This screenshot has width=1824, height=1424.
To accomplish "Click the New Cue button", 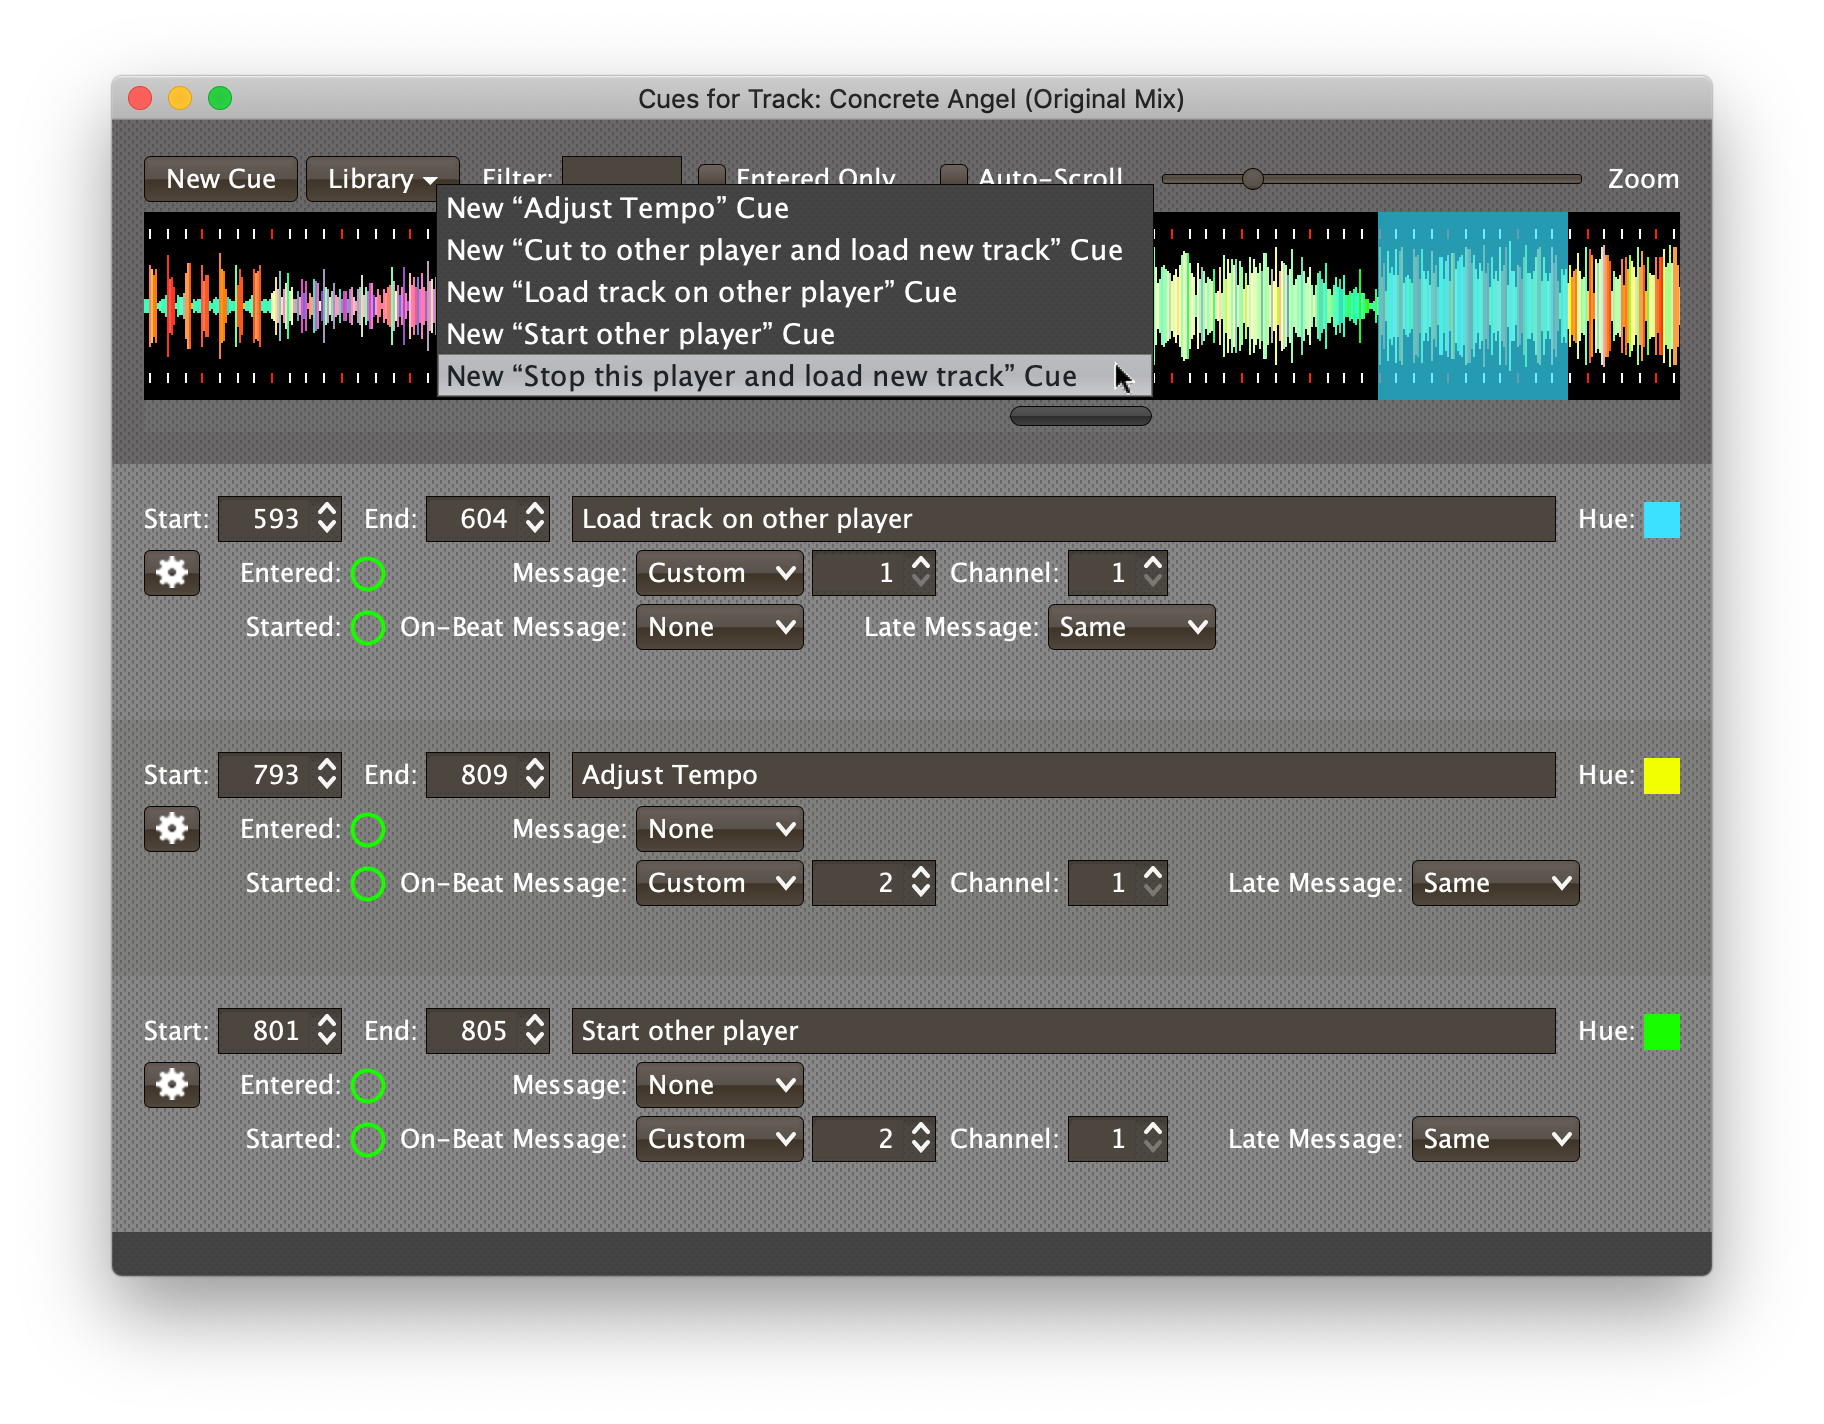I will 221,179.
